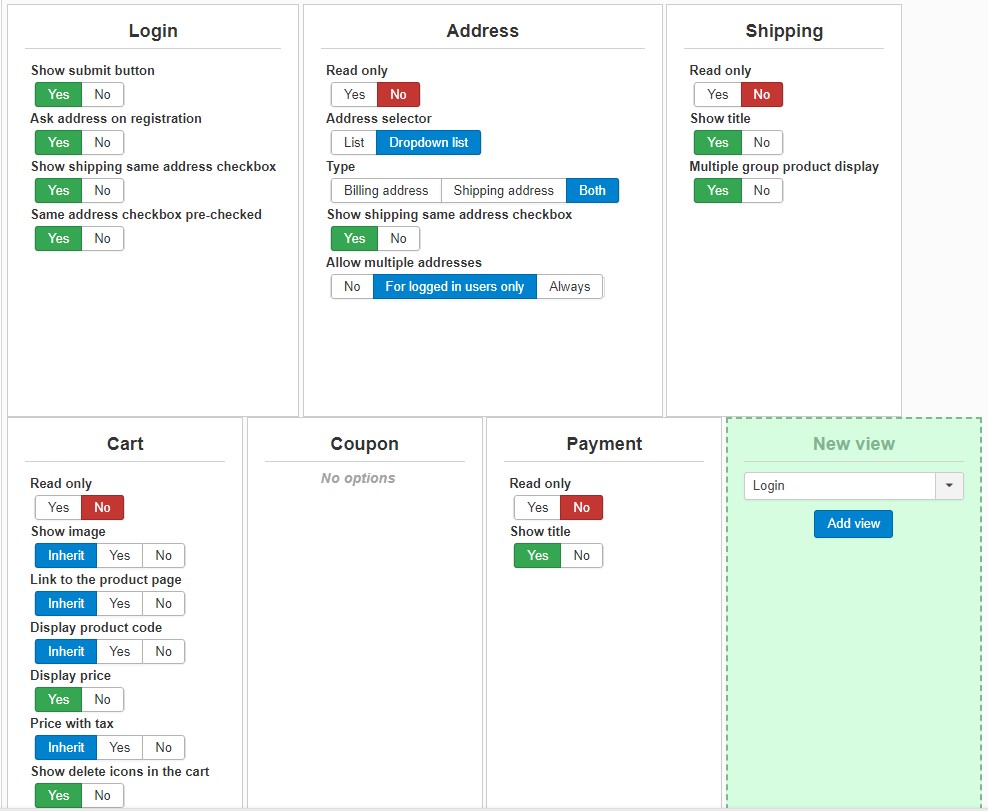The image size is (988, 811).
Task: Open the New view dropdown arrow
Action: tap(949, 486)
